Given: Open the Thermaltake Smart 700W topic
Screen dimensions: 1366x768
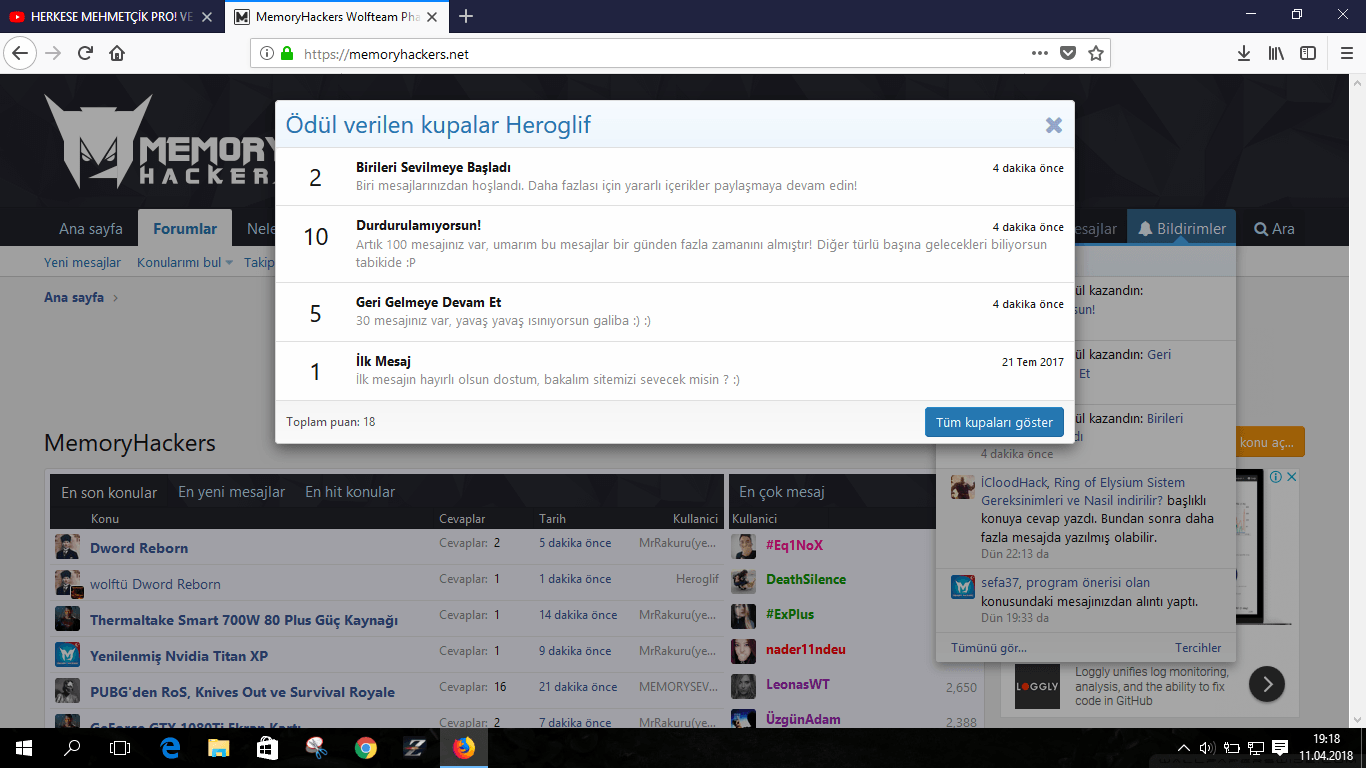Looking at the screenshot, I should pyautogui.click(x=244, y=620).
